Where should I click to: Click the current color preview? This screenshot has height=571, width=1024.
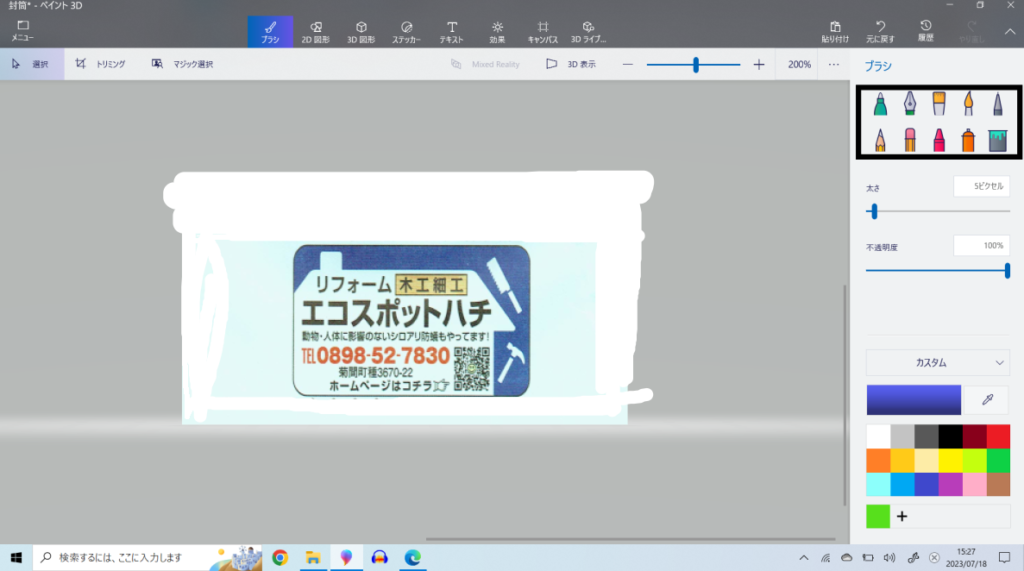[x=914, y=399]
